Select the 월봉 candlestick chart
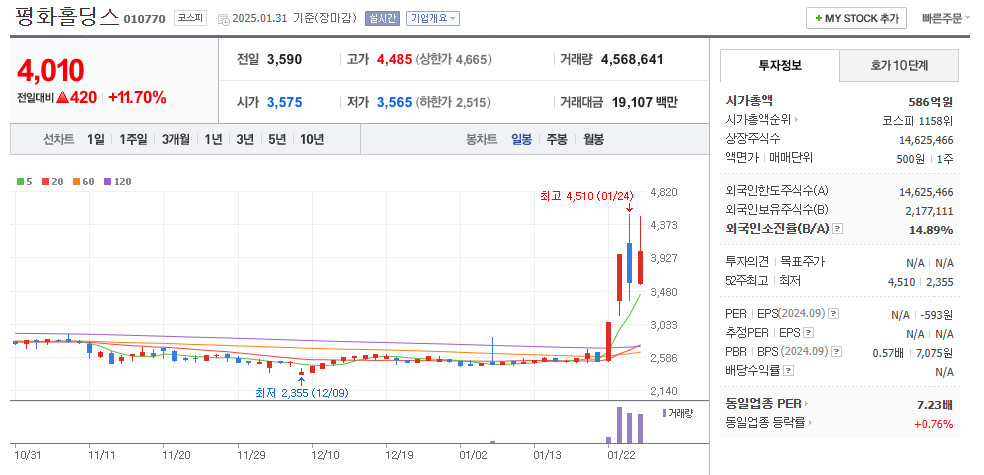Viewport: 984px width, 475px height. tap(593, 139)
